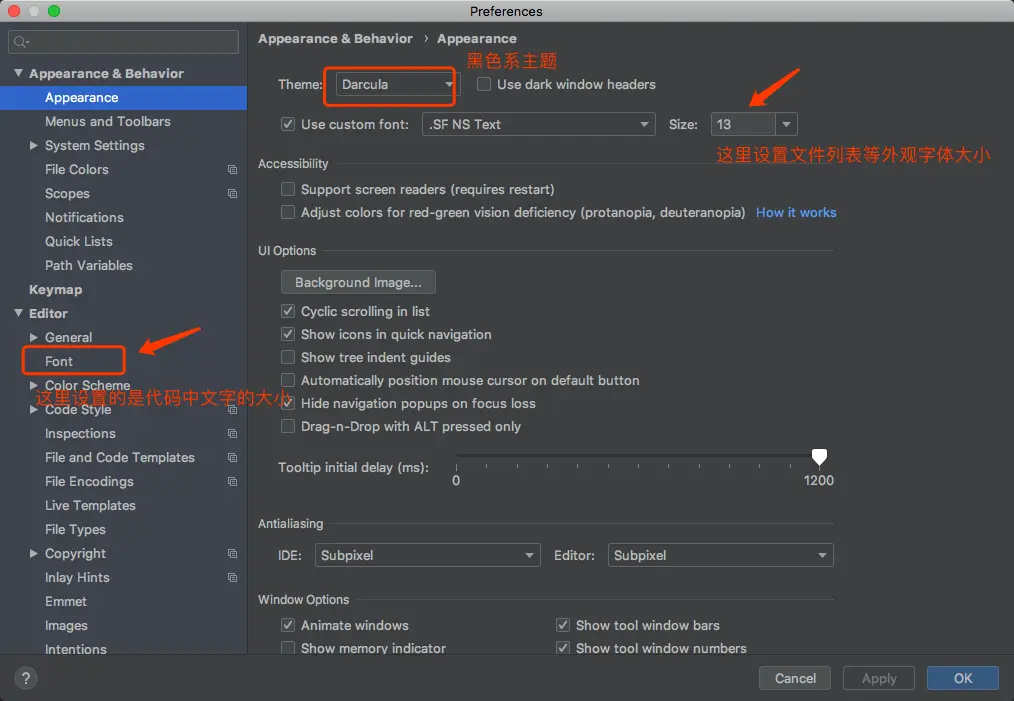Image resolution: width=1014 pixels, height=701 pixels.
Task: Click the Cancel button
Action: [x=795, y=678]
